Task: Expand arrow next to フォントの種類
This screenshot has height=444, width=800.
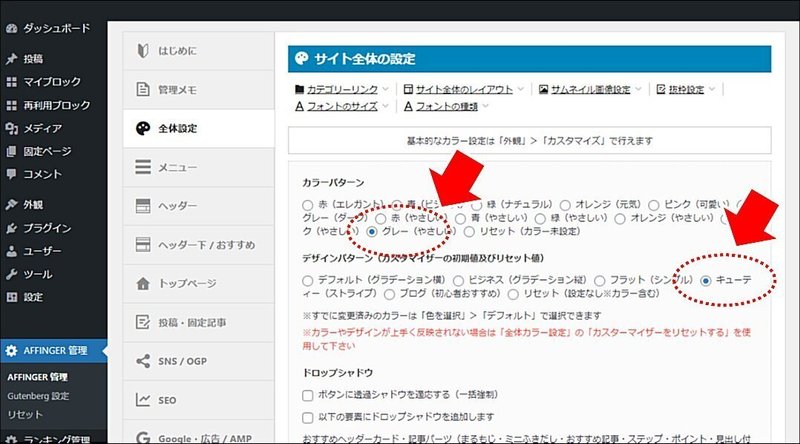Action: [x=485, y=106]
